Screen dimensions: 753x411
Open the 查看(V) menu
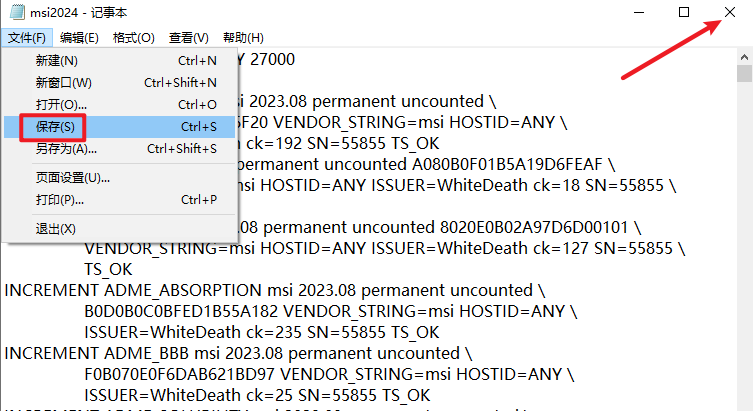pyautogui.click(x=188, y=38)
